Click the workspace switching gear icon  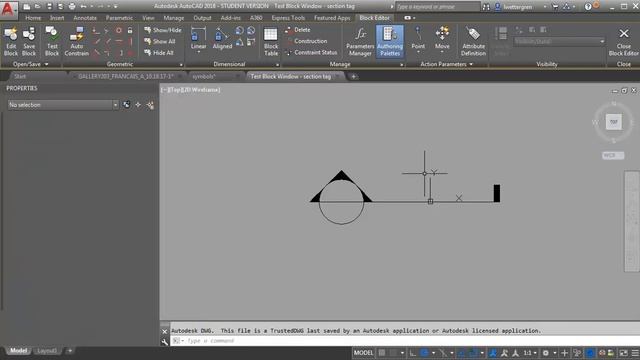[x=546, y=353]
